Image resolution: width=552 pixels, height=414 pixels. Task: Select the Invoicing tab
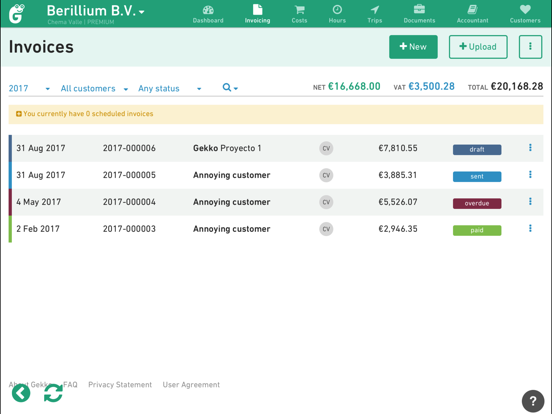[257, 14]
